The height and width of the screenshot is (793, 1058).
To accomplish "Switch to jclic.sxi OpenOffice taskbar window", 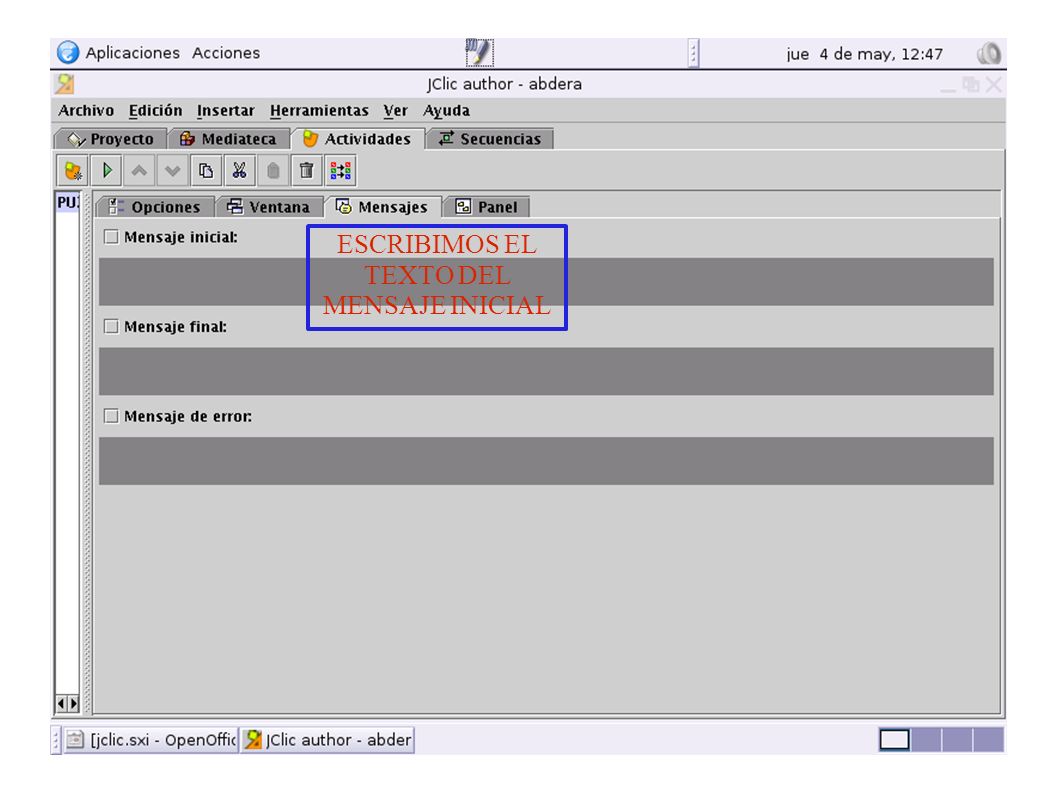I will (x=151, y=740).
